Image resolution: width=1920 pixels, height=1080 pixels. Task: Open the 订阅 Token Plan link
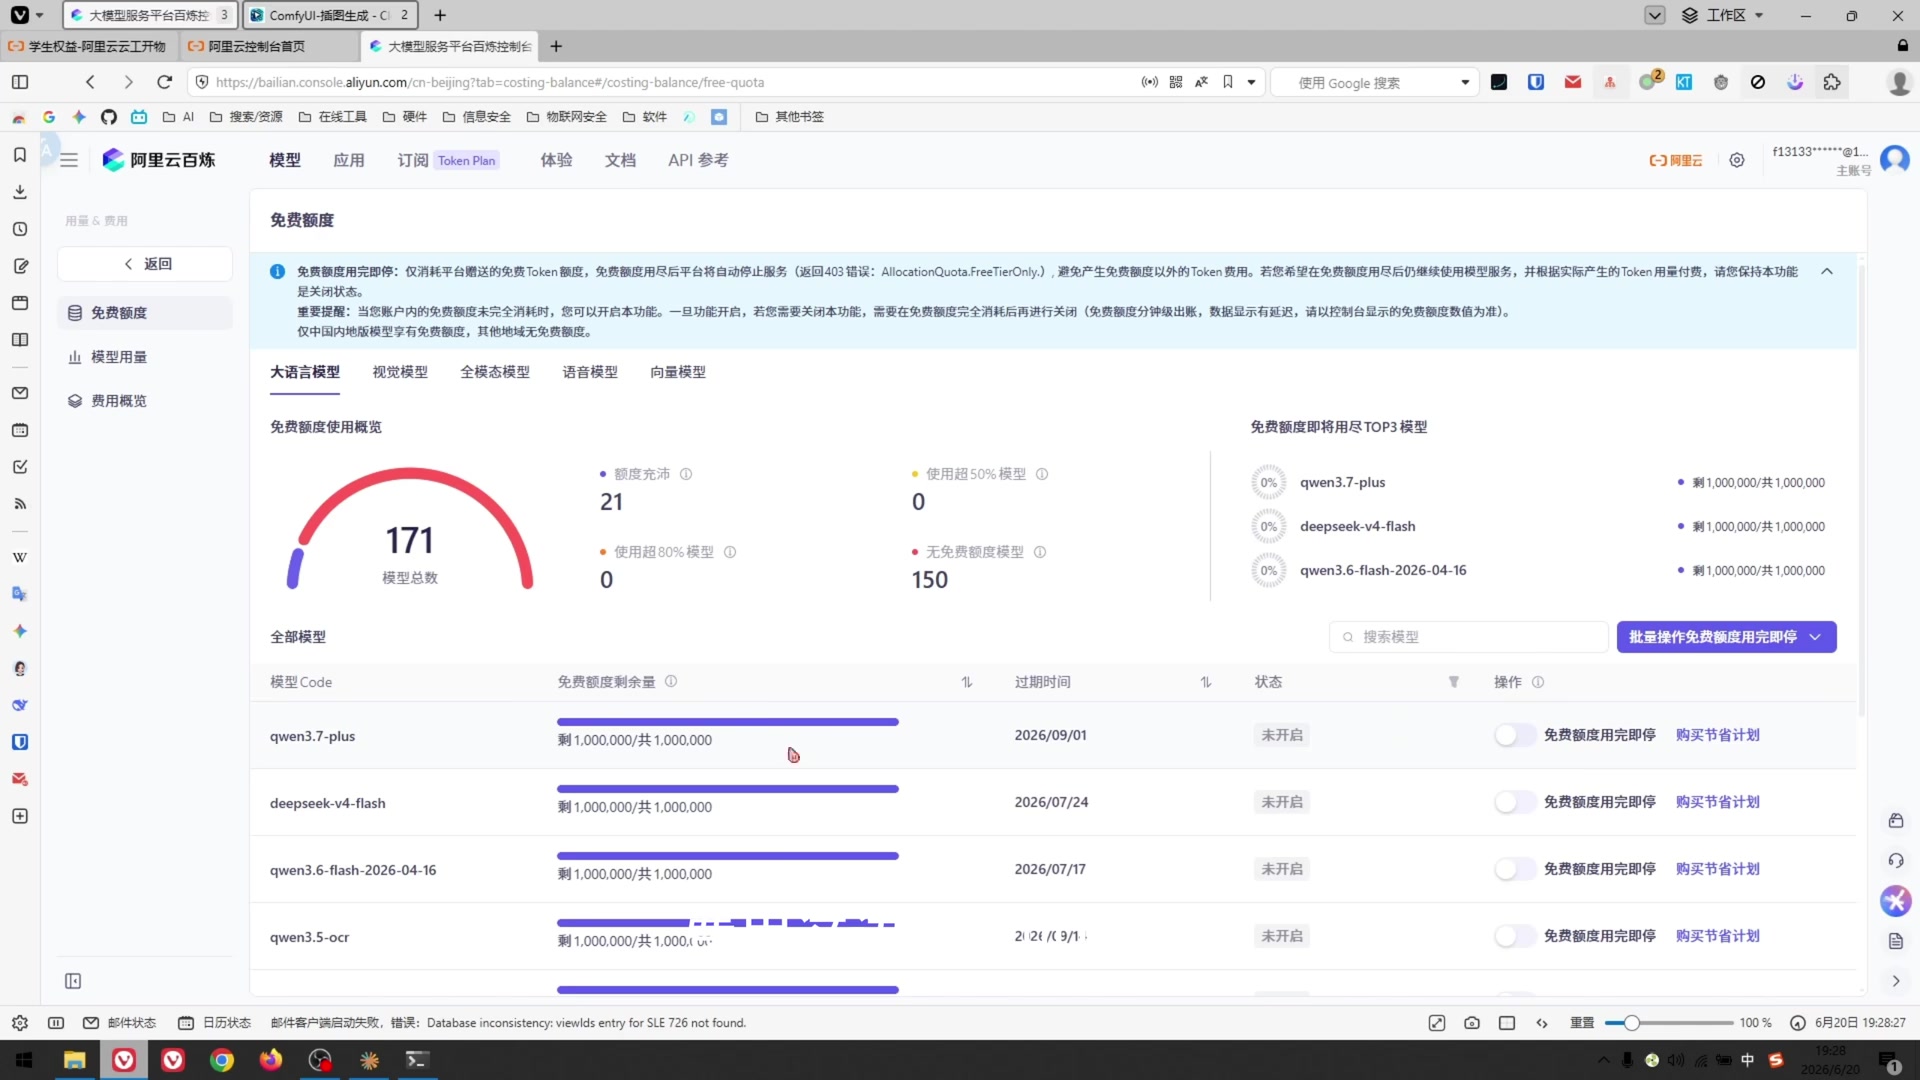pyautogui.click(x=448, y=160)
